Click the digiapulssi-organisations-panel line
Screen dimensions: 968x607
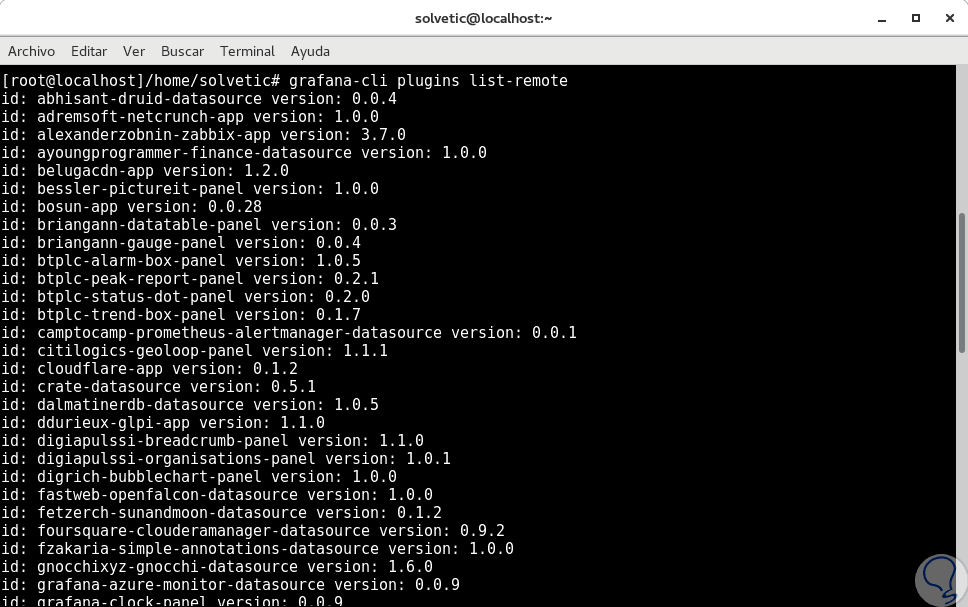(226, 458)
